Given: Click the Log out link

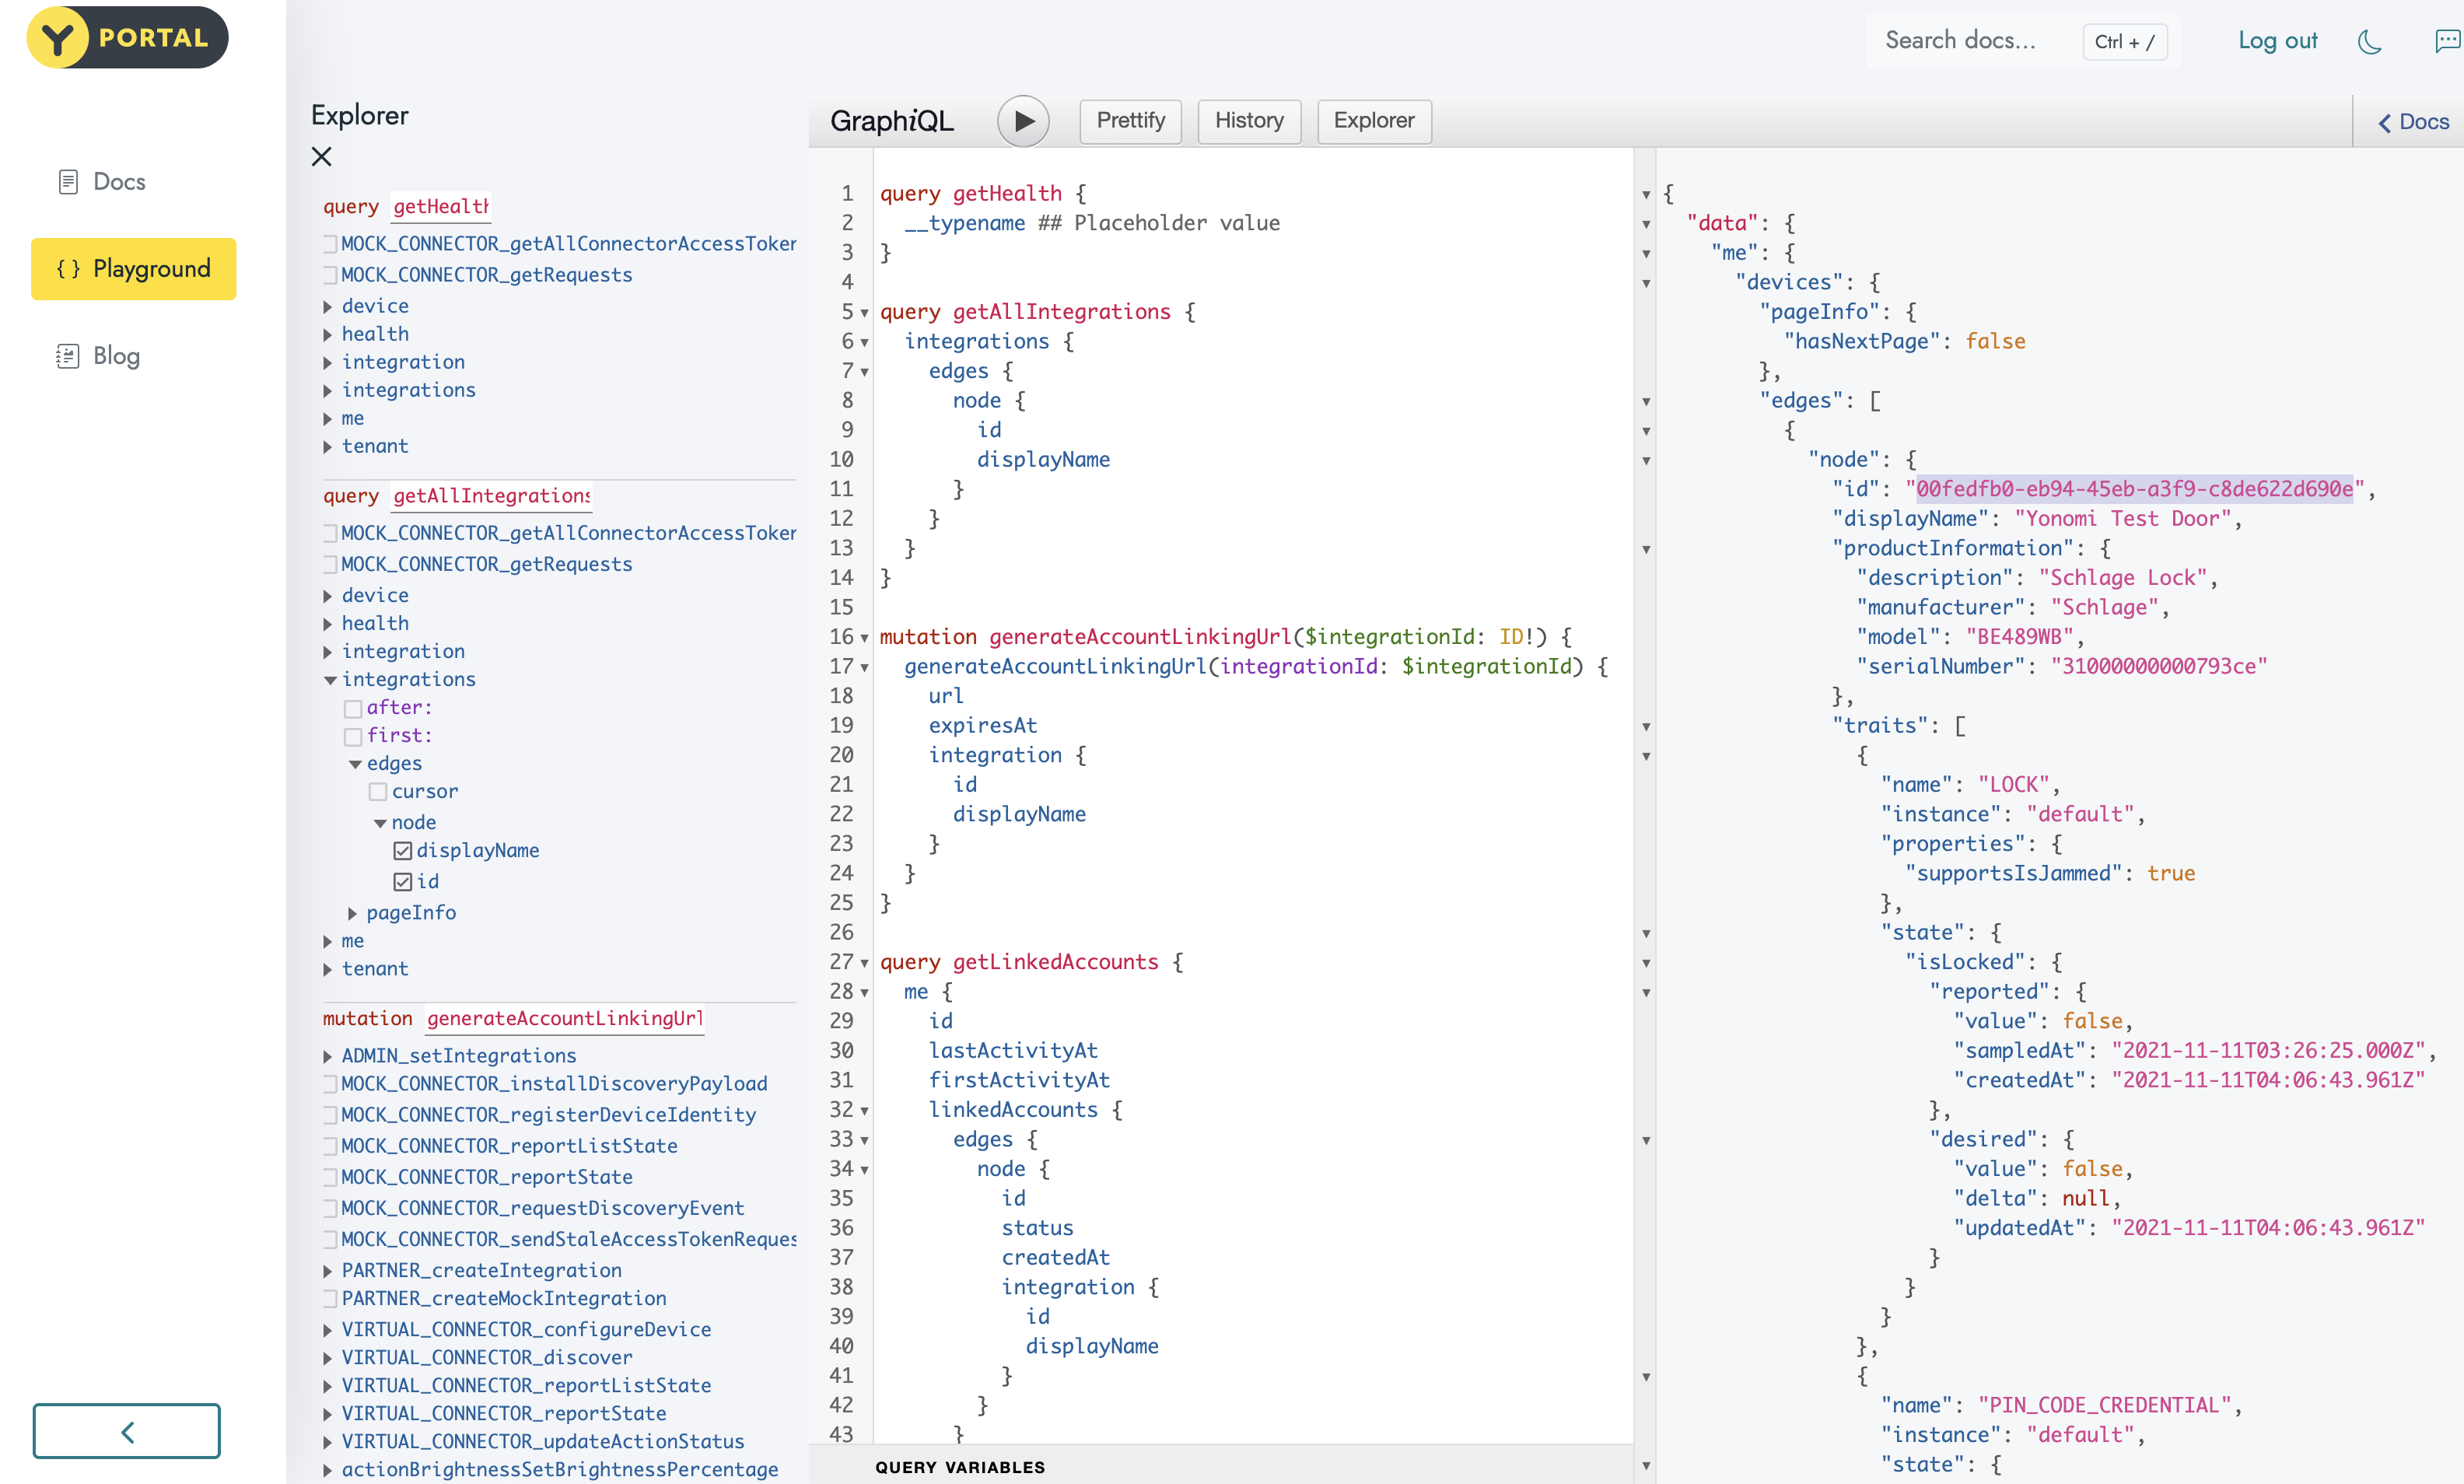Looking at the screenshot, I should point(2277,41).
